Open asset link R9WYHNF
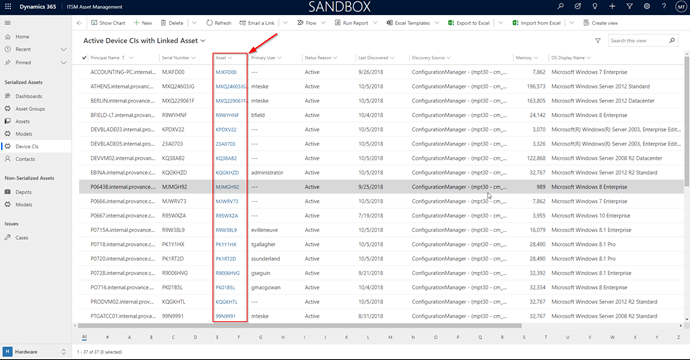Screen dimensions: 690x360 click(x=227, y=115)
